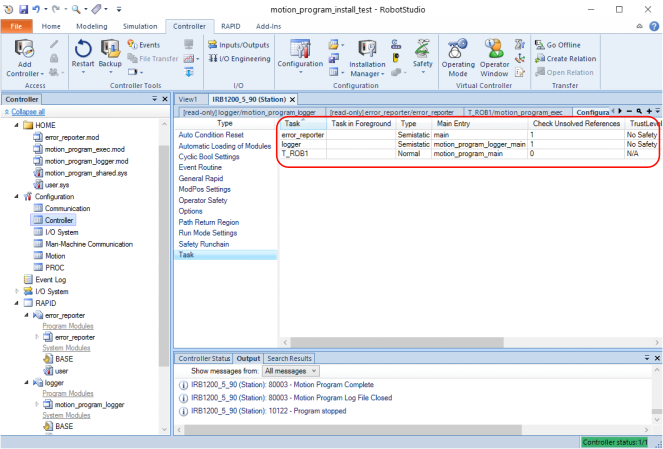Select Motion configuration topic

(x=49, y=256)
